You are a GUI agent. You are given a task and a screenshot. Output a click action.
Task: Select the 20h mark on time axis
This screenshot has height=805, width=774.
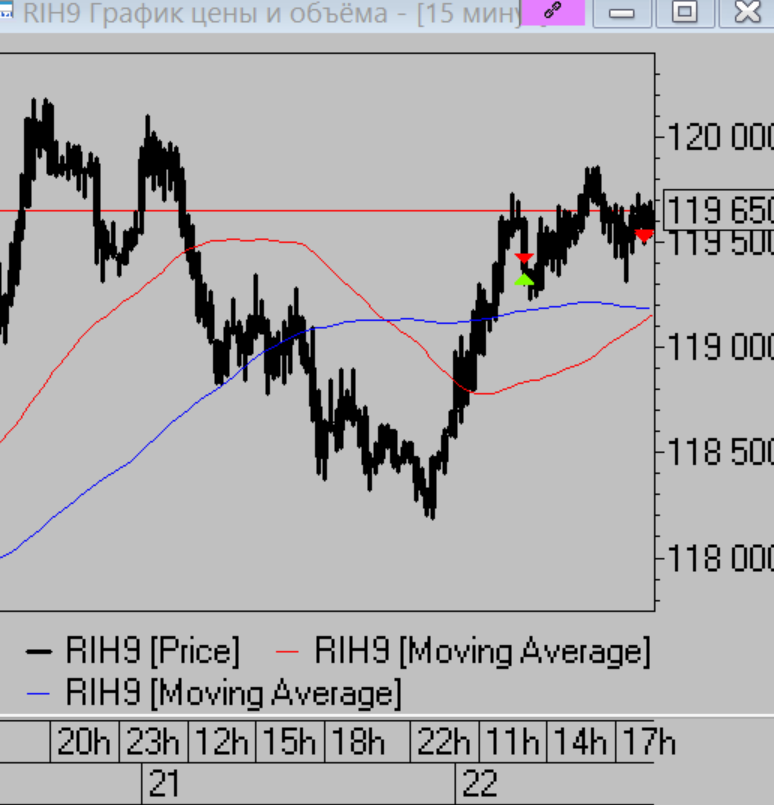(84, 743)
